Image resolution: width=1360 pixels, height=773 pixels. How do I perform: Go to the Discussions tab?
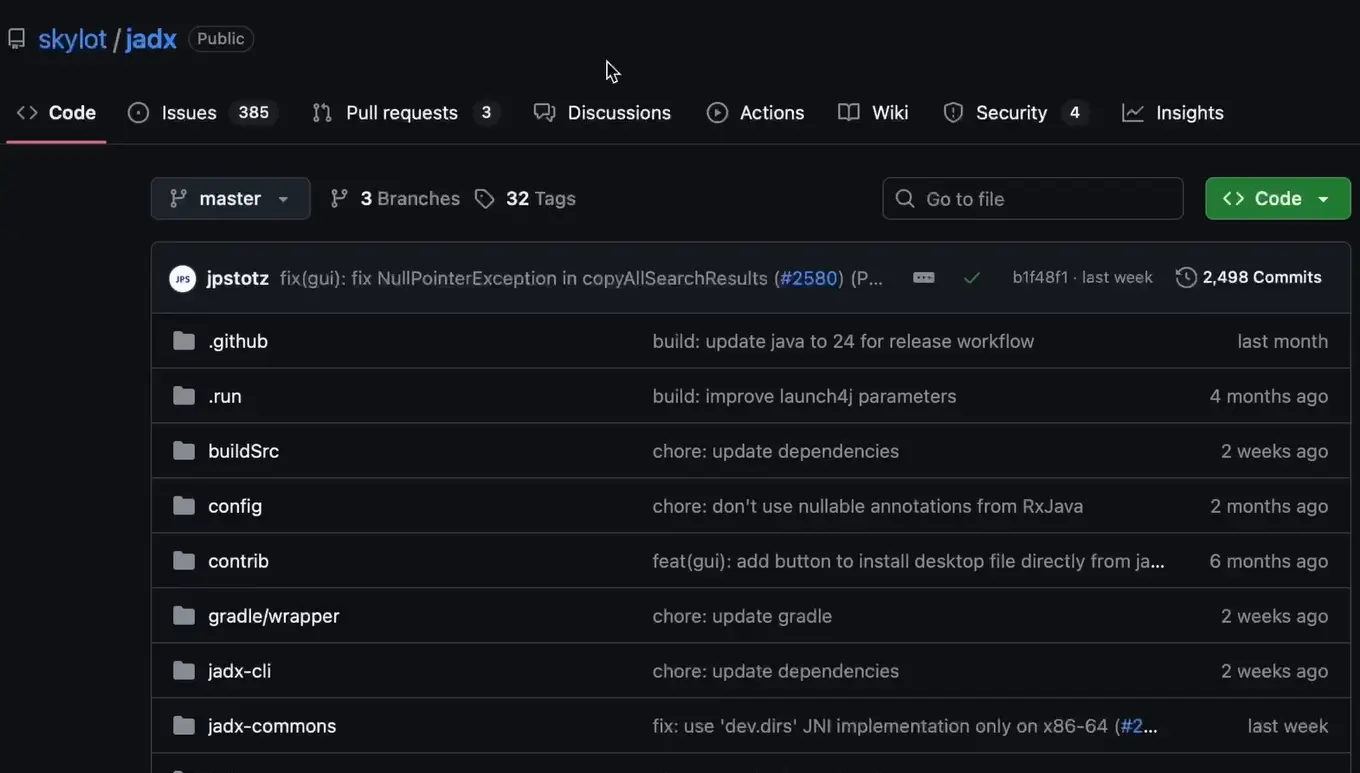[602, 113]
